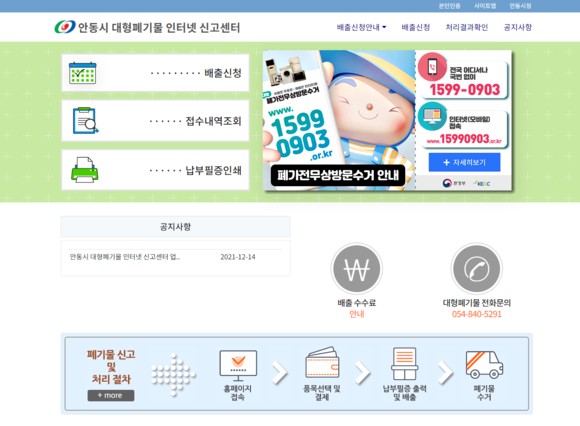Go to 공지사항 in top navigation
The height and width of the screenshot is (426, 580).
pyautogui.click(x=518, y=27)
